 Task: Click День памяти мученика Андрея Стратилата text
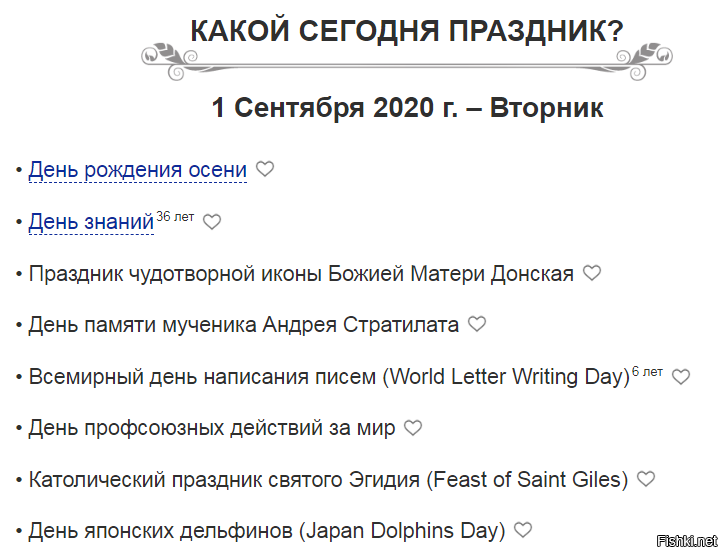(244, 325)
